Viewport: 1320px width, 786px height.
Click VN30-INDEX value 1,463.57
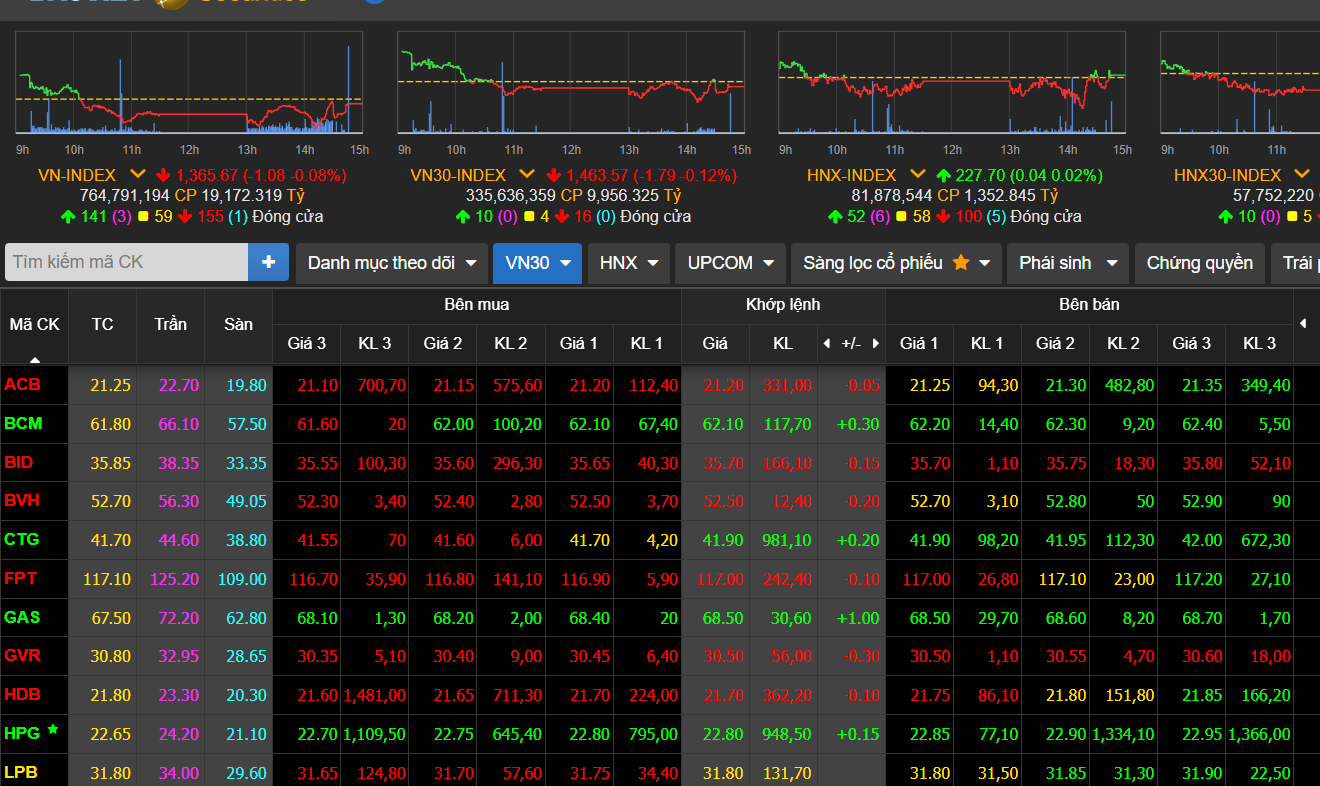click(598, 175)
